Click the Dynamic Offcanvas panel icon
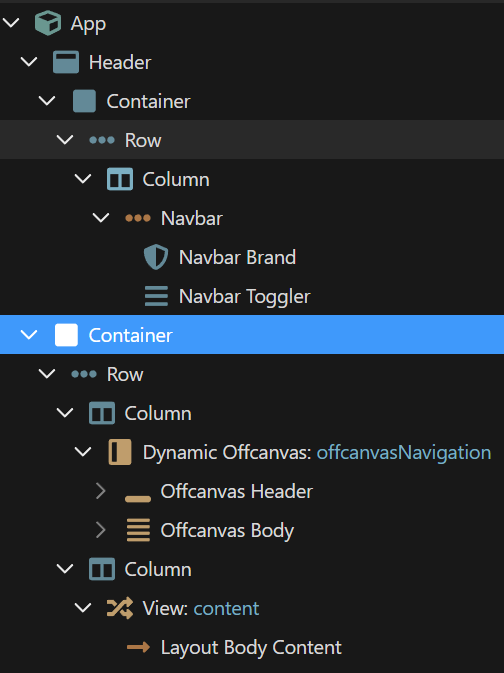Image resolution: width=504 pixels, height=673 pixels. click(x=120, y=452)
